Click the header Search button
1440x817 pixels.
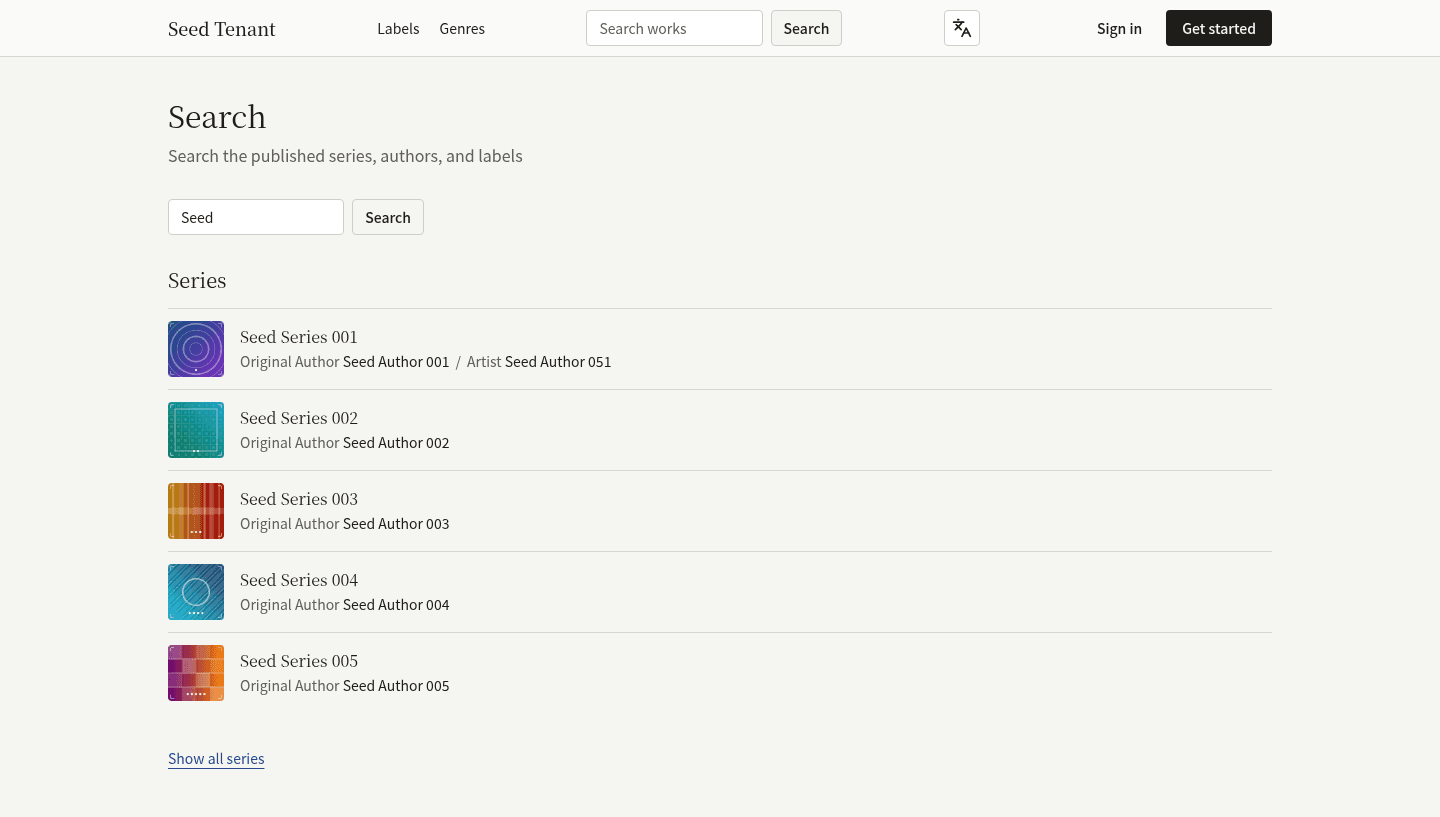coord(806,28)
